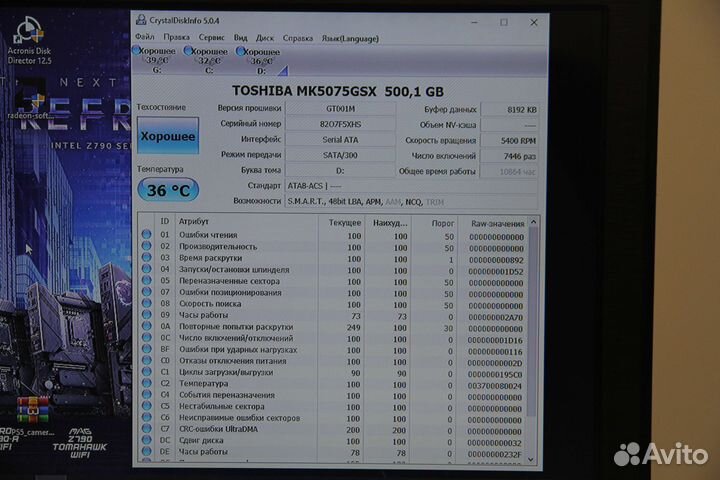Click status icon for C1 Циклы загрузки/выгрузки
Screen dimensions: 720x480
(x=146, y=372)
